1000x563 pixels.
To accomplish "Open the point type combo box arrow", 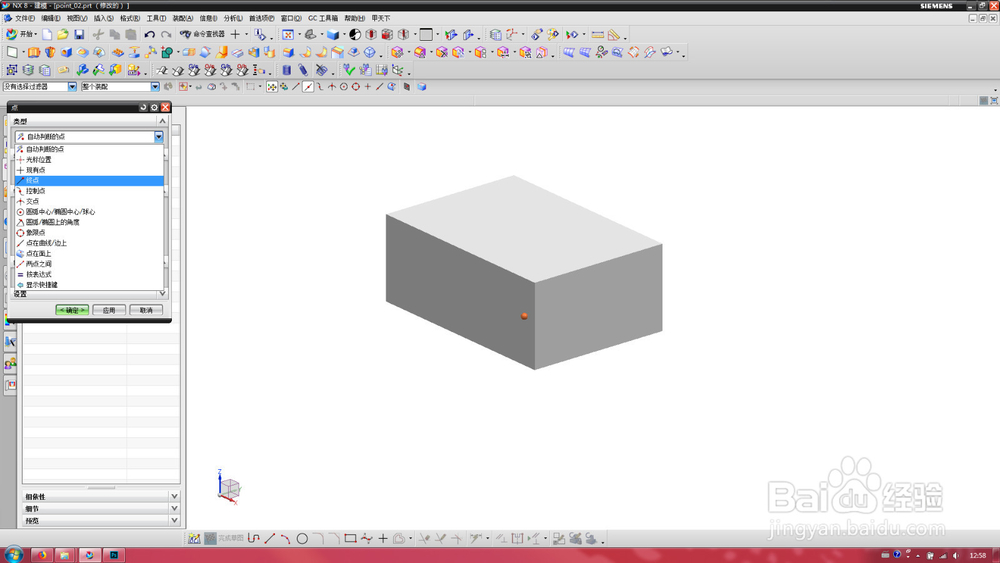I will (158, 136).
